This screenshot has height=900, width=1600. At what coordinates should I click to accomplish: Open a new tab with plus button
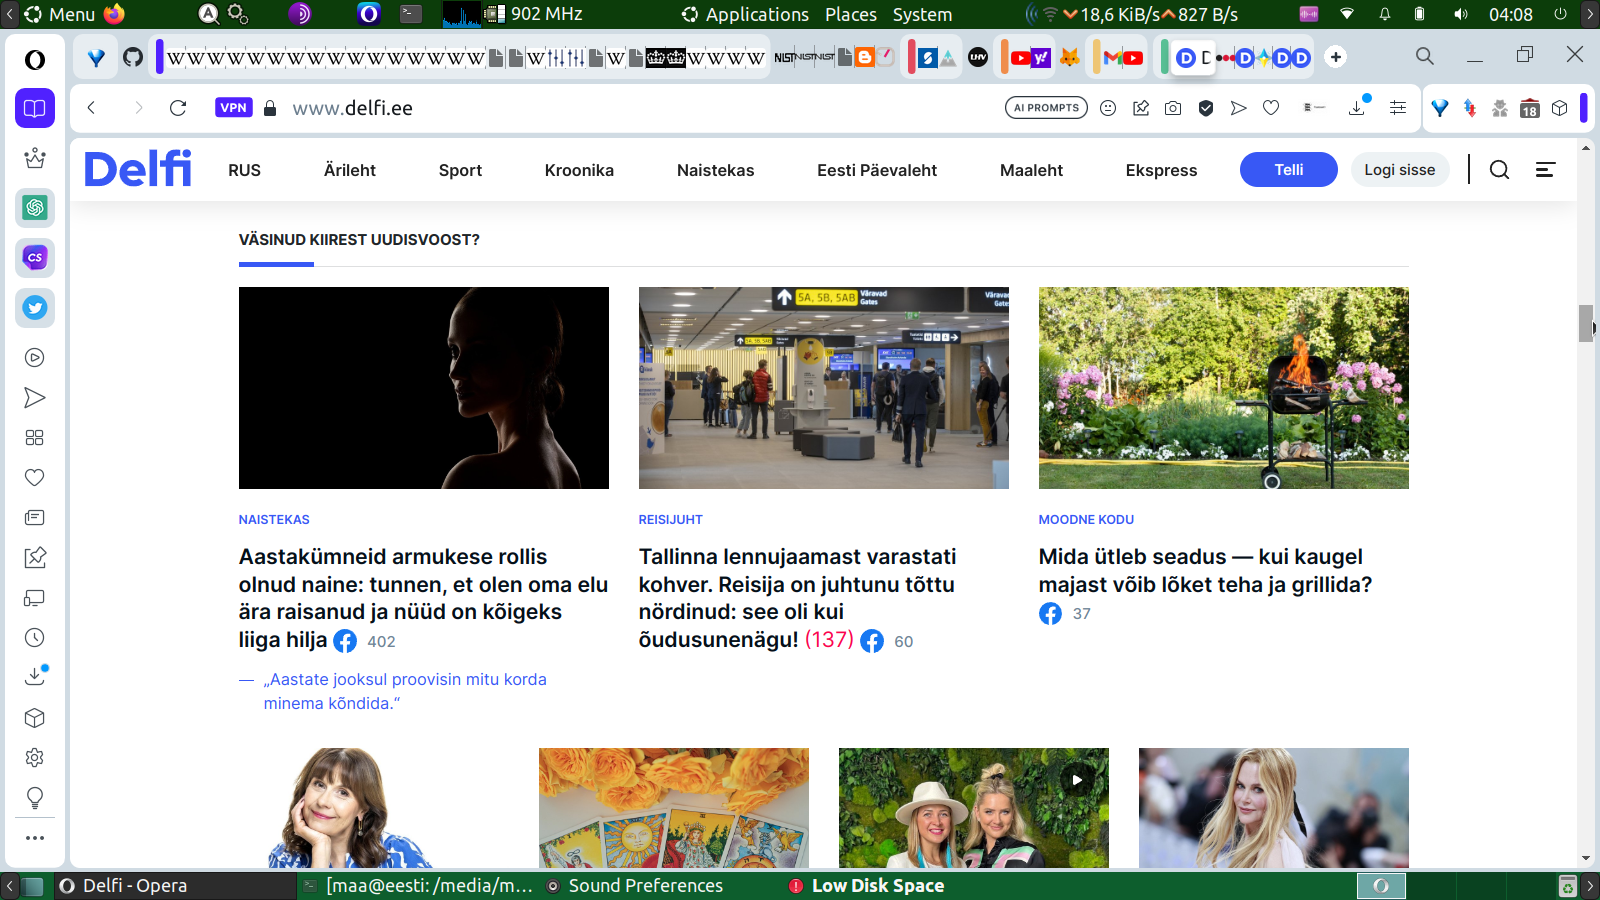(1336, 57)
